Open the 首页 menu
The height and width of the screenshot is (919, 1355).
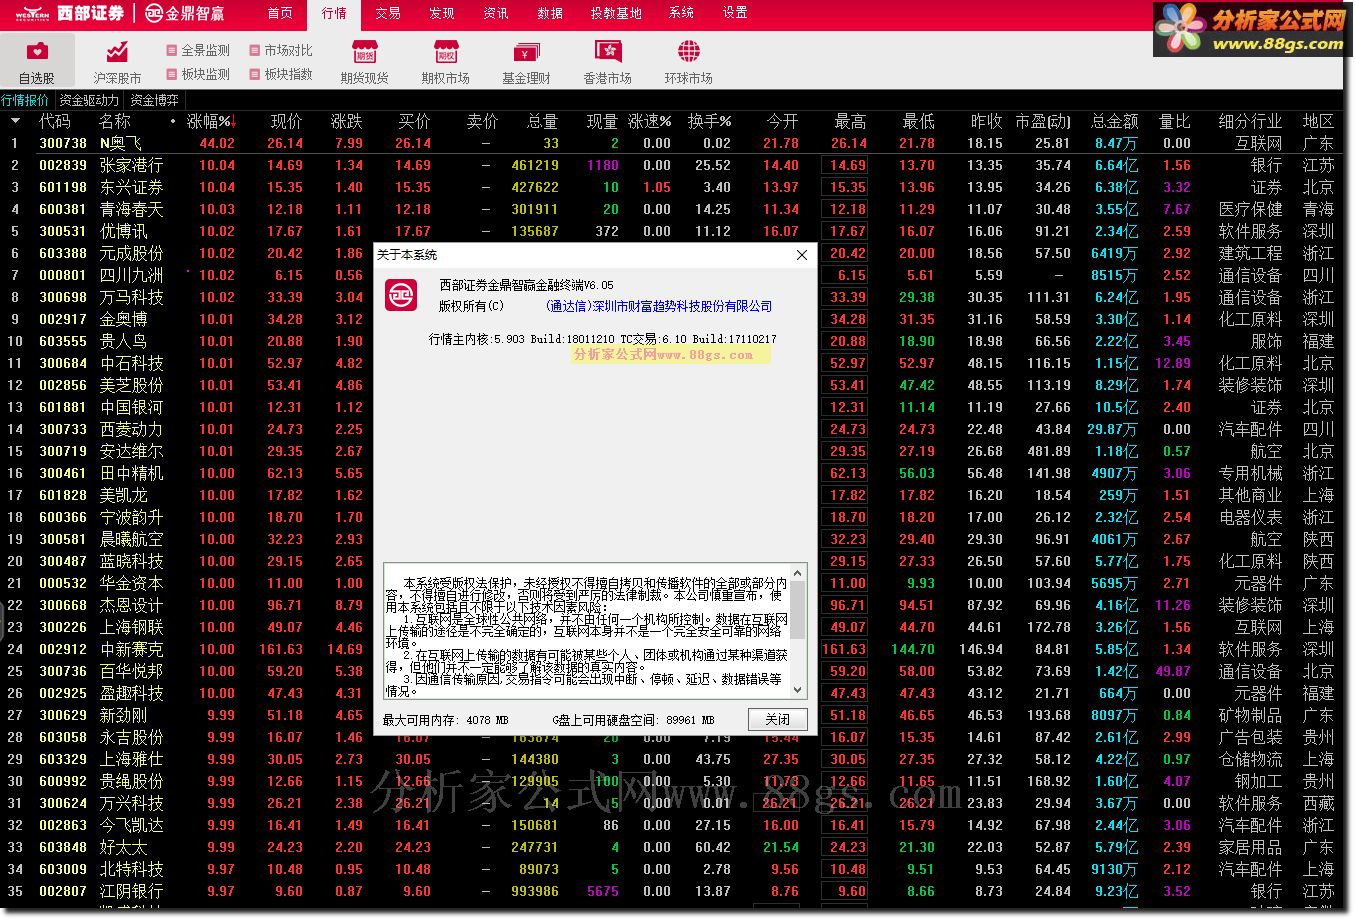(x=280, y=13)
